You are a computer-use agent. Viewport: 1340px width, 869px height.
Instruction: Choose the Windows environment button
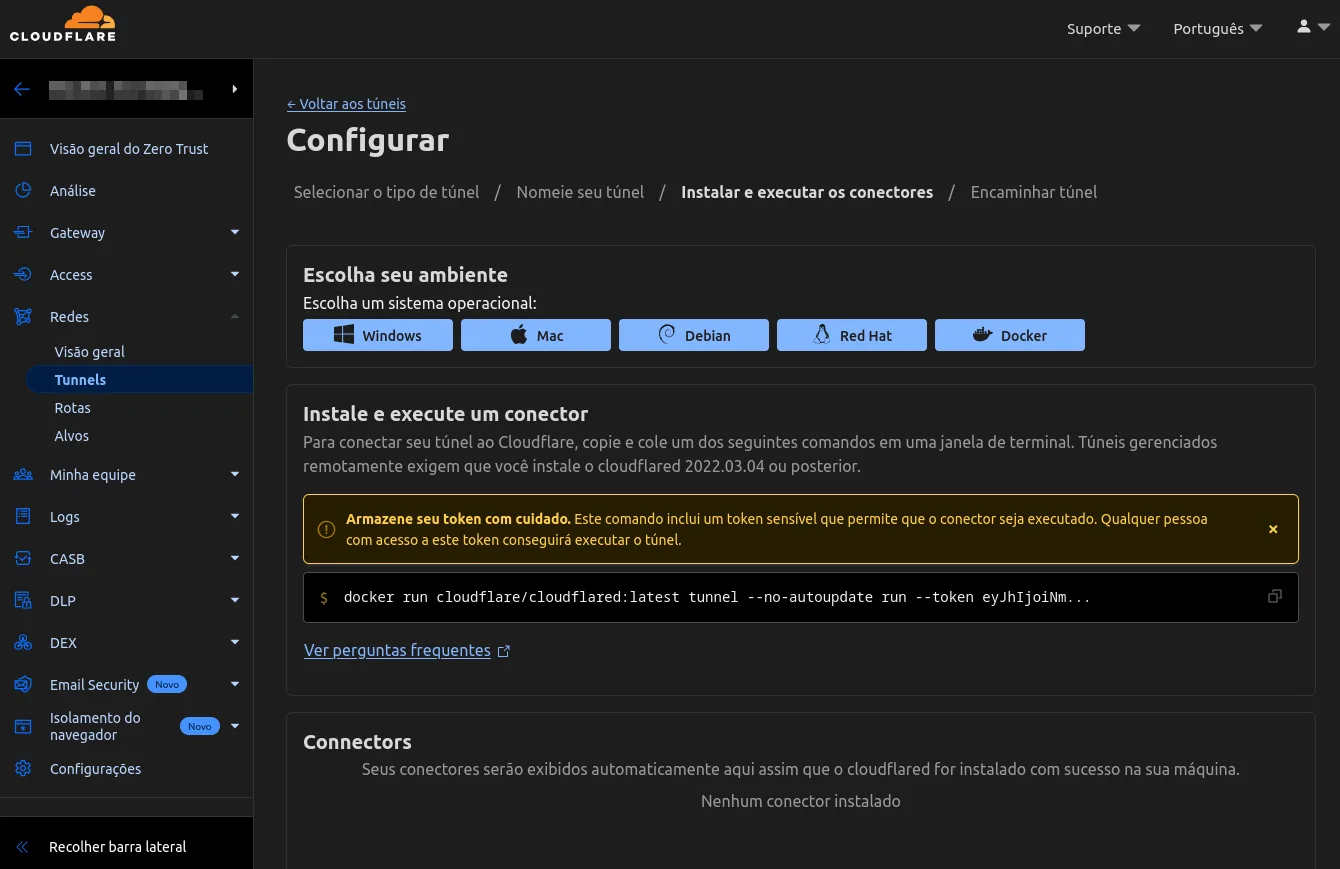(x=378, y=335)
